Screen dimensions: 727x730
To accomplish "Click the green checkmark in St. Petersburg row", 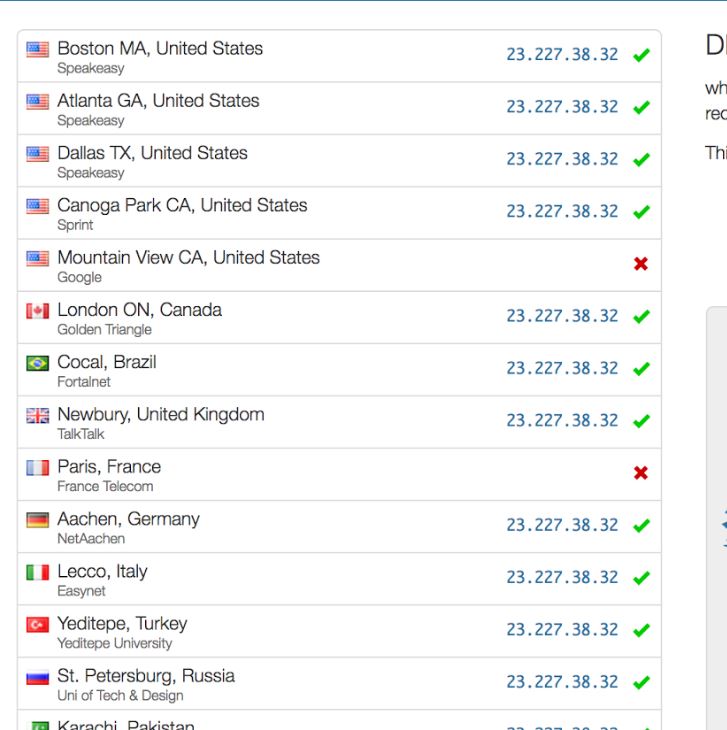I will tap(641, 682).
